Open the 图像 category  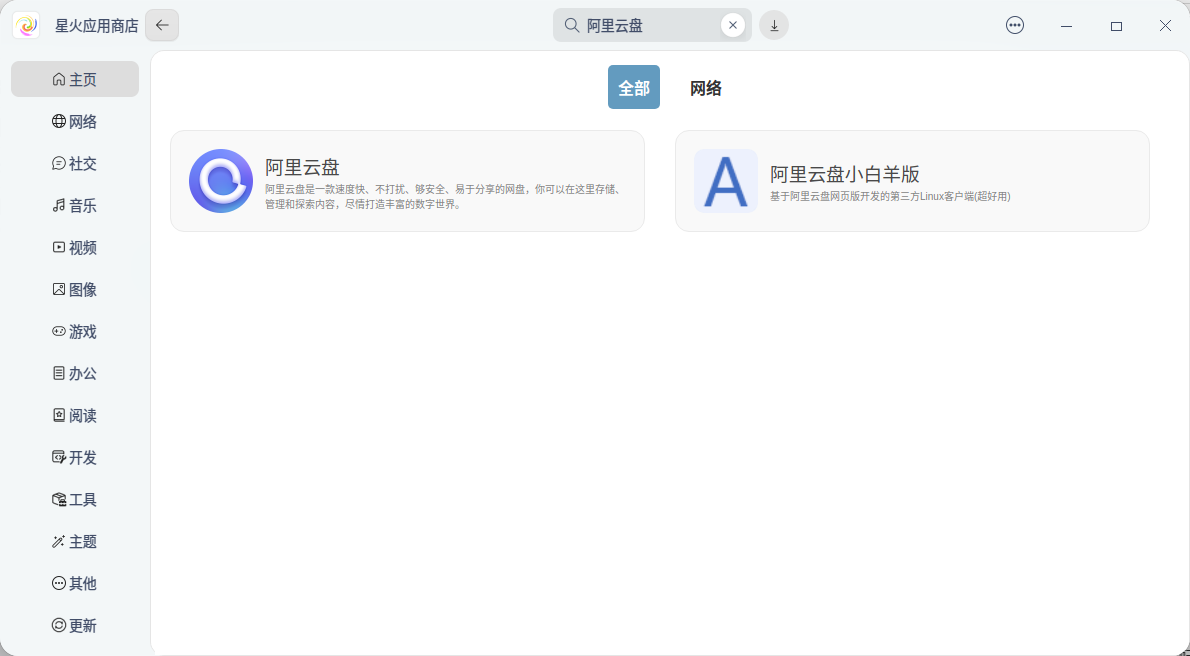click(75, 289)
